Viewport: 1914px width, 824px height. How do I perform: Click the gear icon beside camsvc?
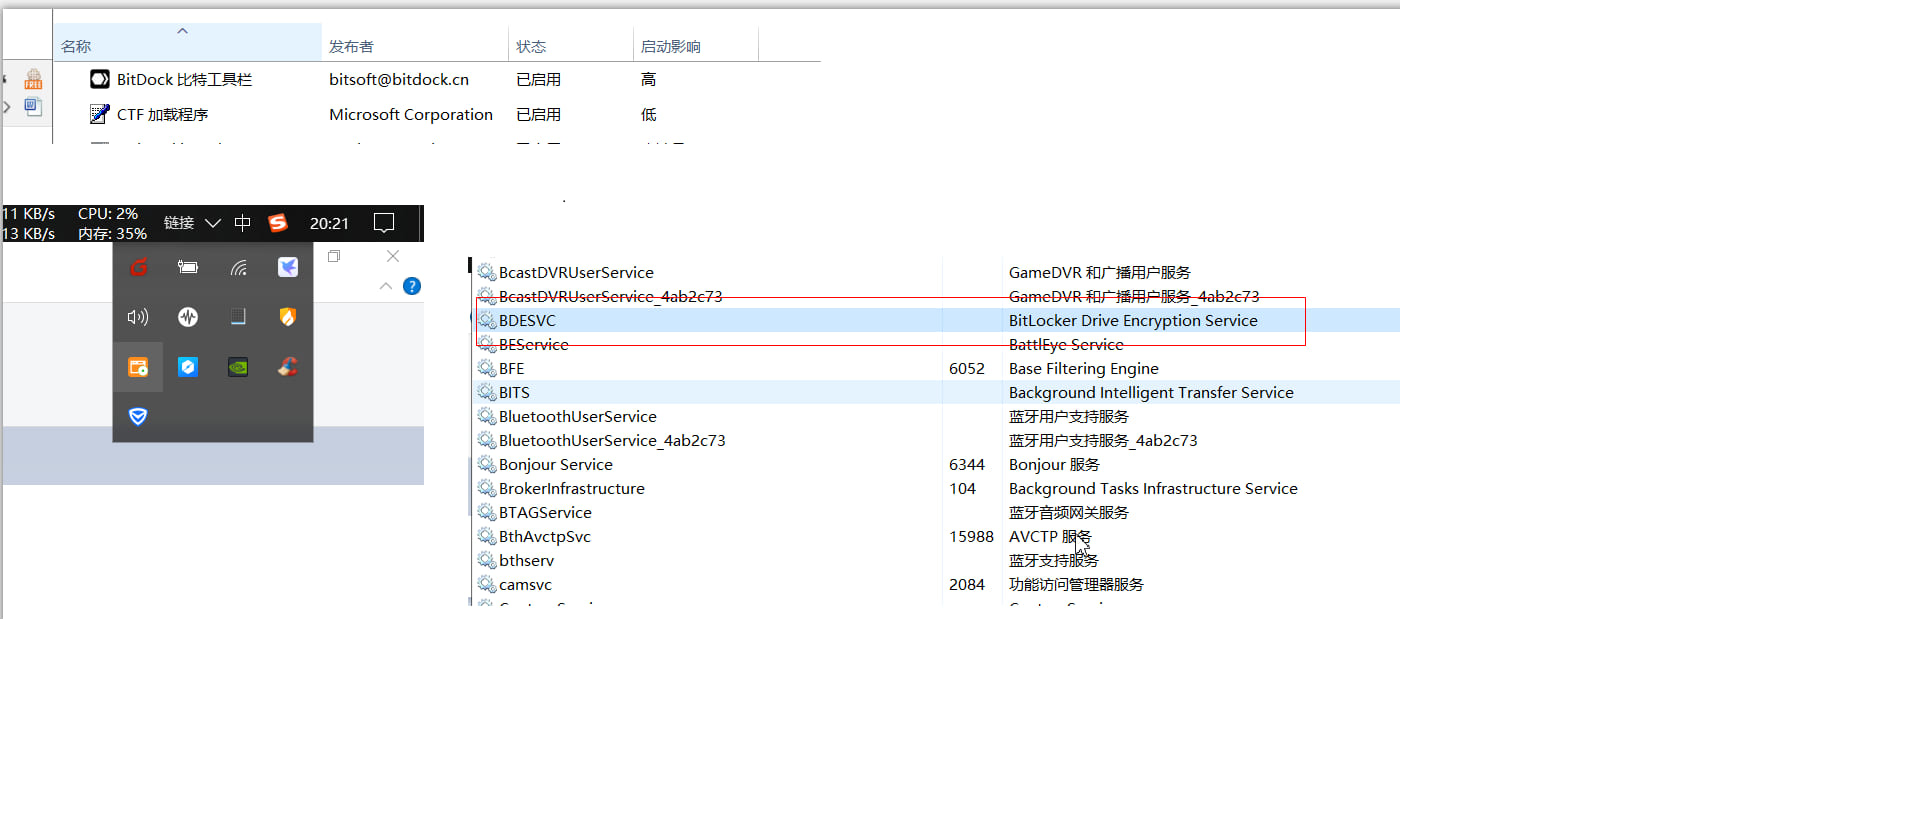click(487, 584)
